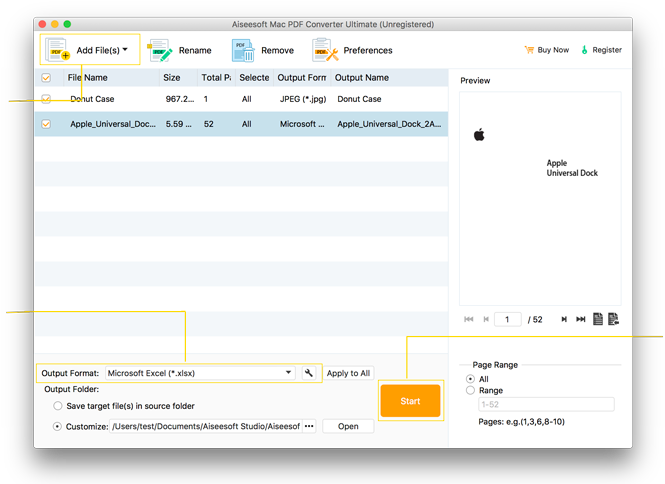Screen dimensions: 665x484
Task: Go to first preview page
Action: coord(469,319)
